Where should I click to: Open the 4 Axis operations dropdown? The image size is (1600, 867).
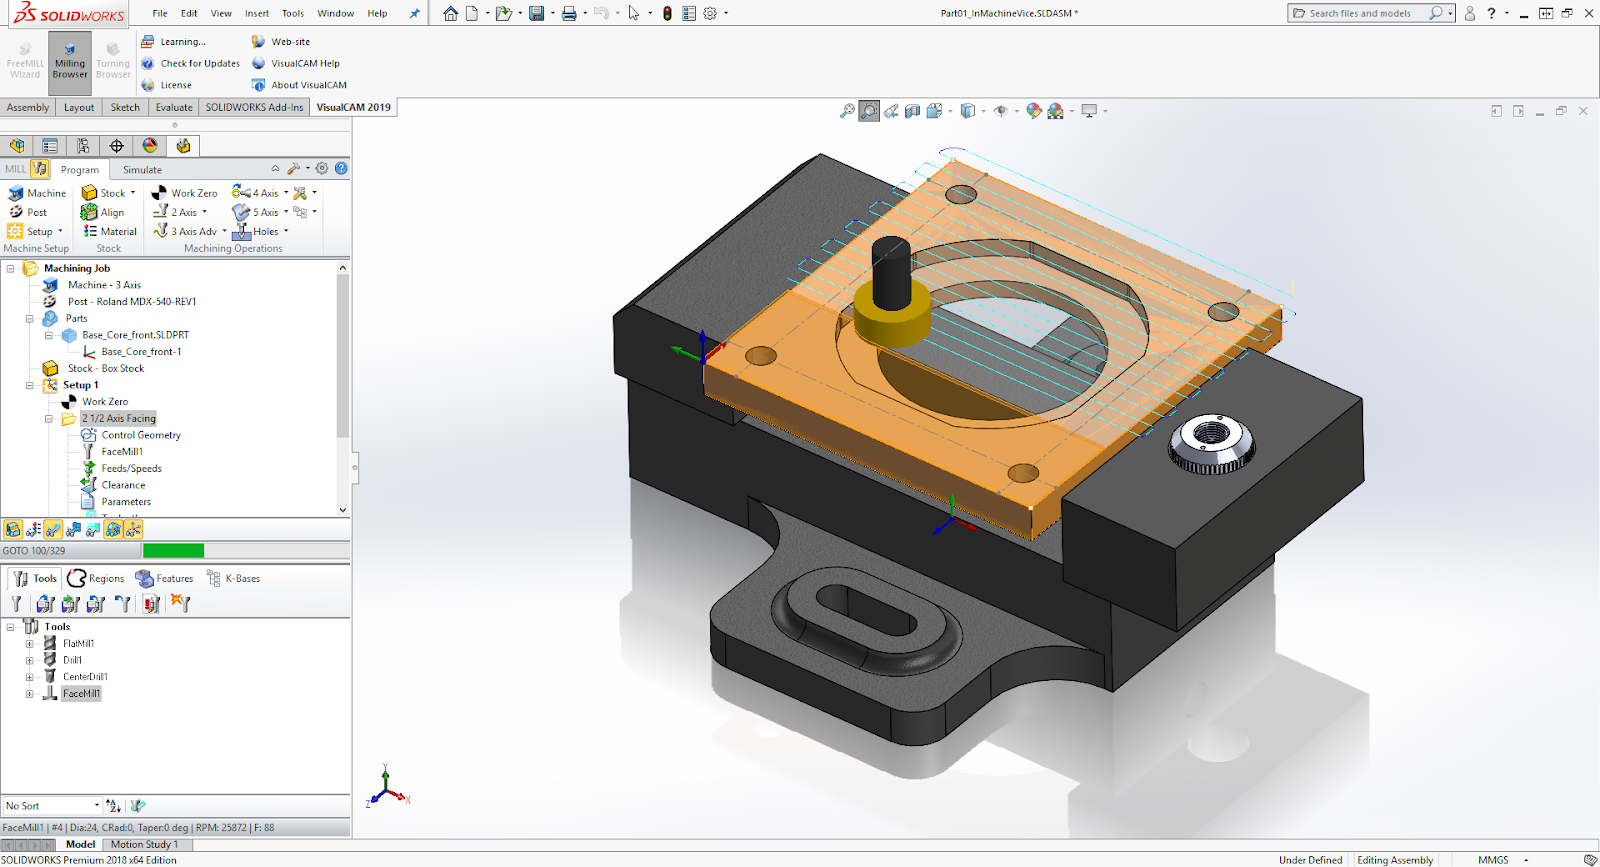point(286,193)
